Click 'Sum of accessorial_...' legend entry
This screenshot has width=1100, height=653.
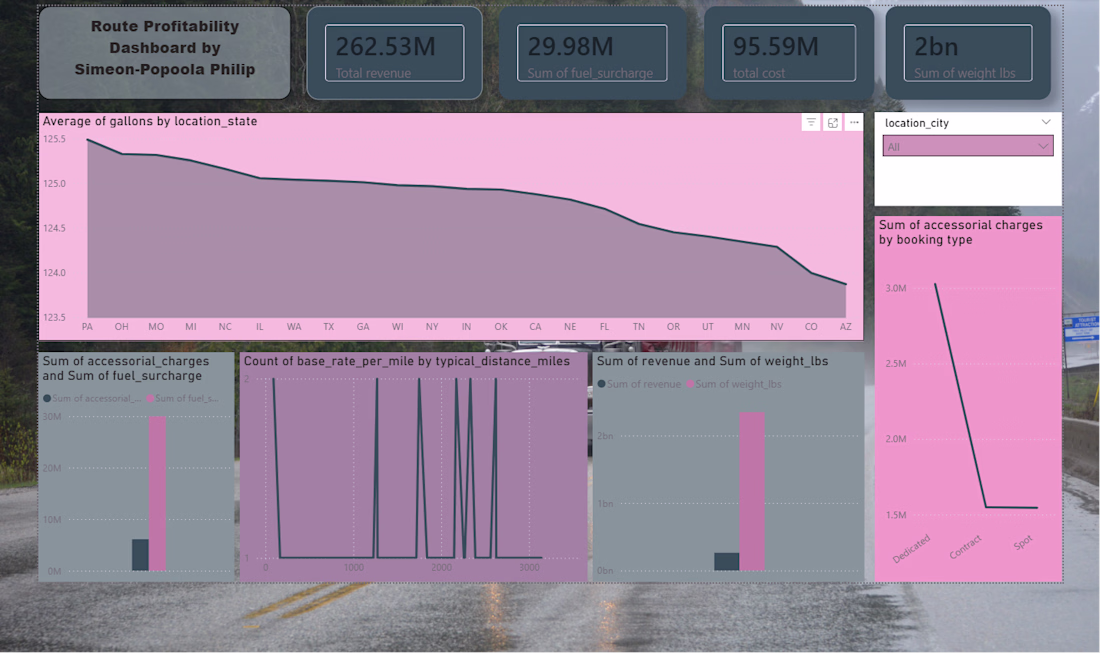tap(93, 398)
